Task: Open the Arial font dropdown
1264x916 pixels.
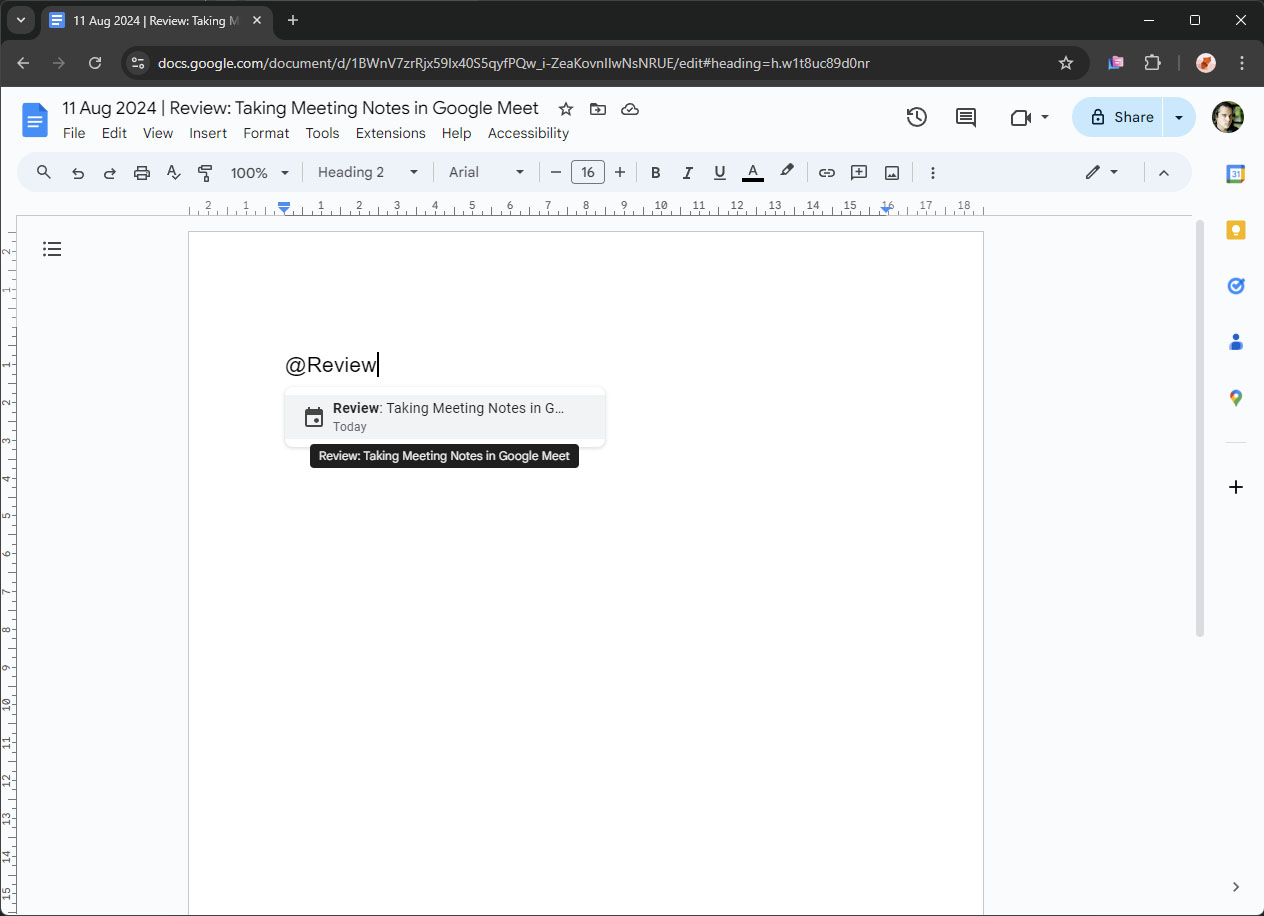Action: (486, 172)
